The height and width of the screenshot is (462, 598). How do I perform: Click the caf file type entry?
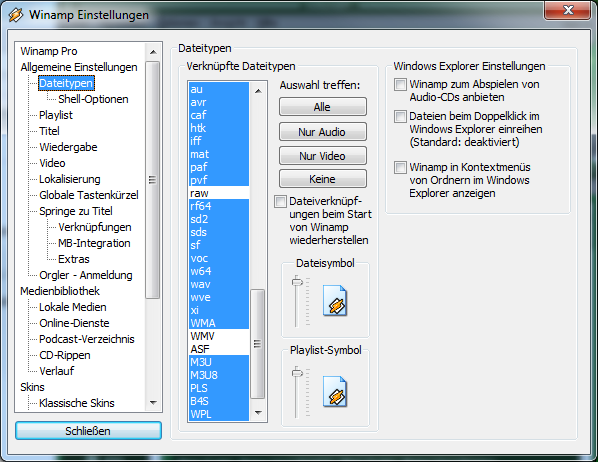(x=219, y=115)
